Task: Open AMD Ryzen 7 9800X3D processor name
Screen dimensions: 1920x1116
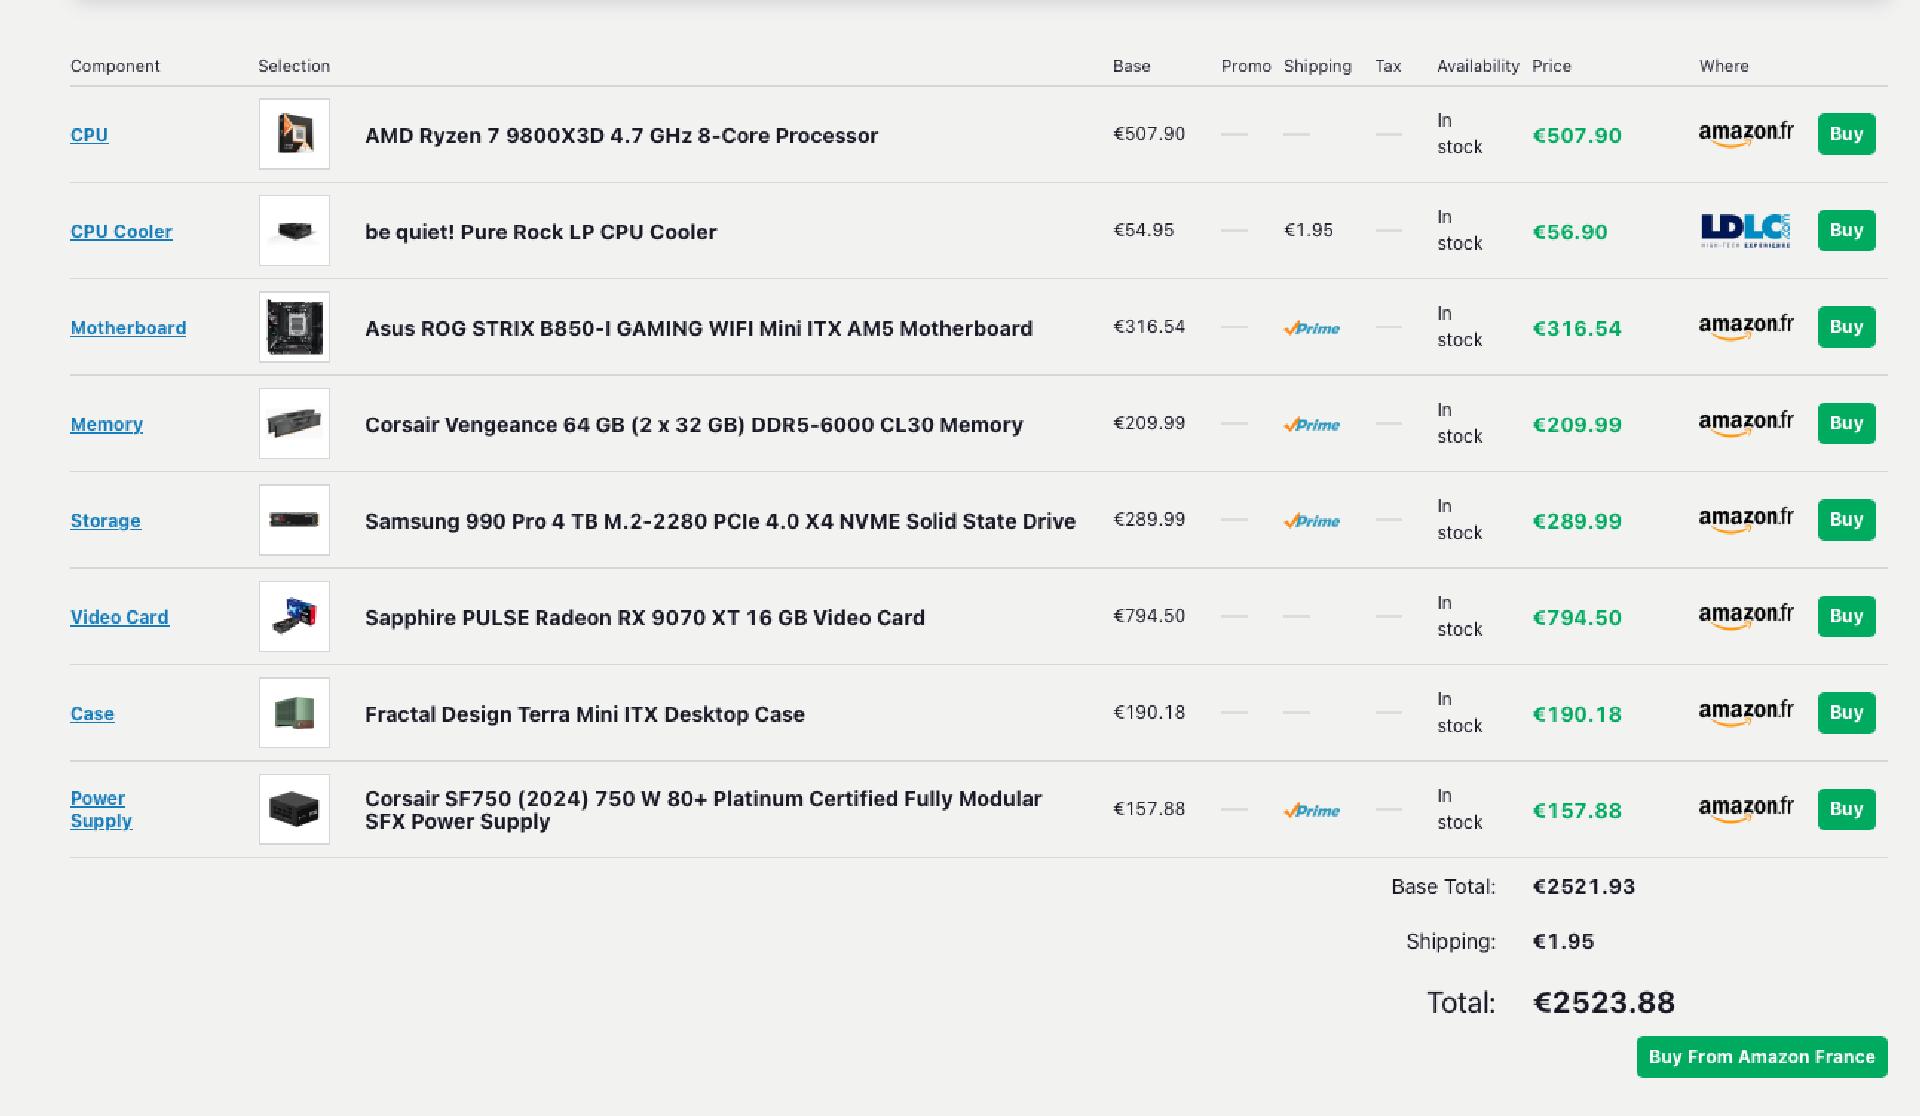Action: pos(621,136)
